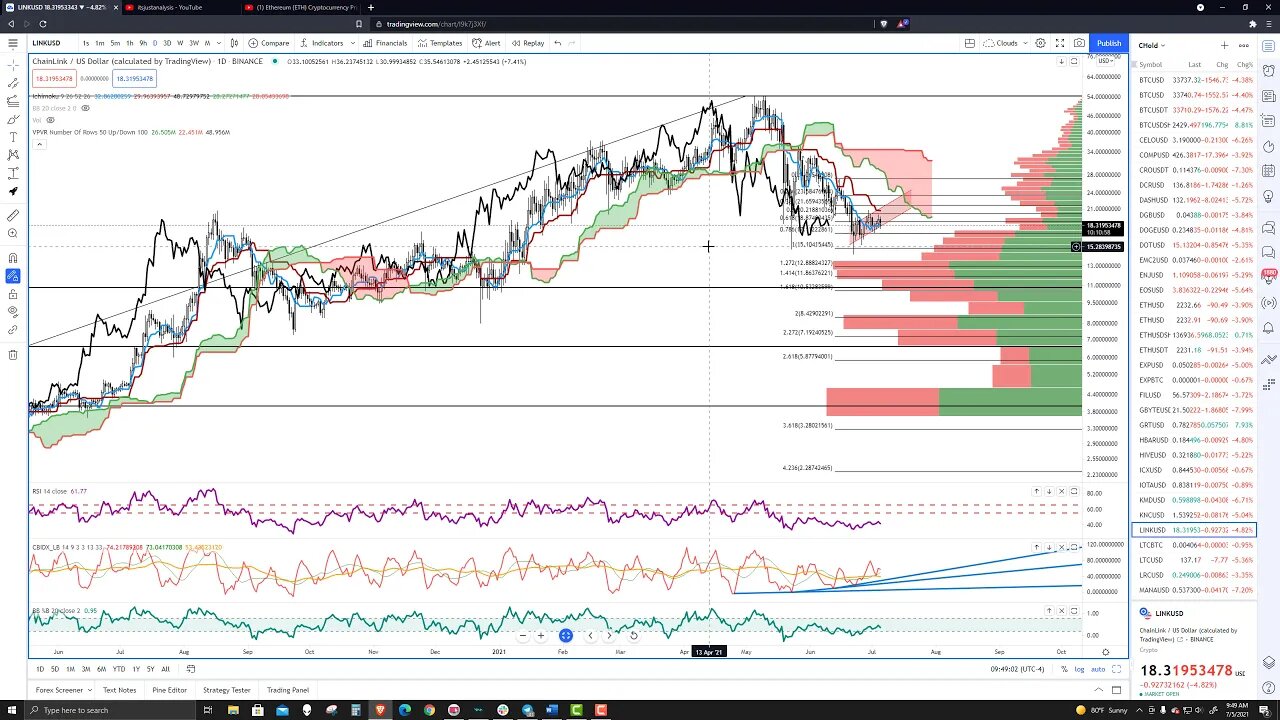
Task: Open the candlestick chart style selector
Action: click(x=234, y=43)
